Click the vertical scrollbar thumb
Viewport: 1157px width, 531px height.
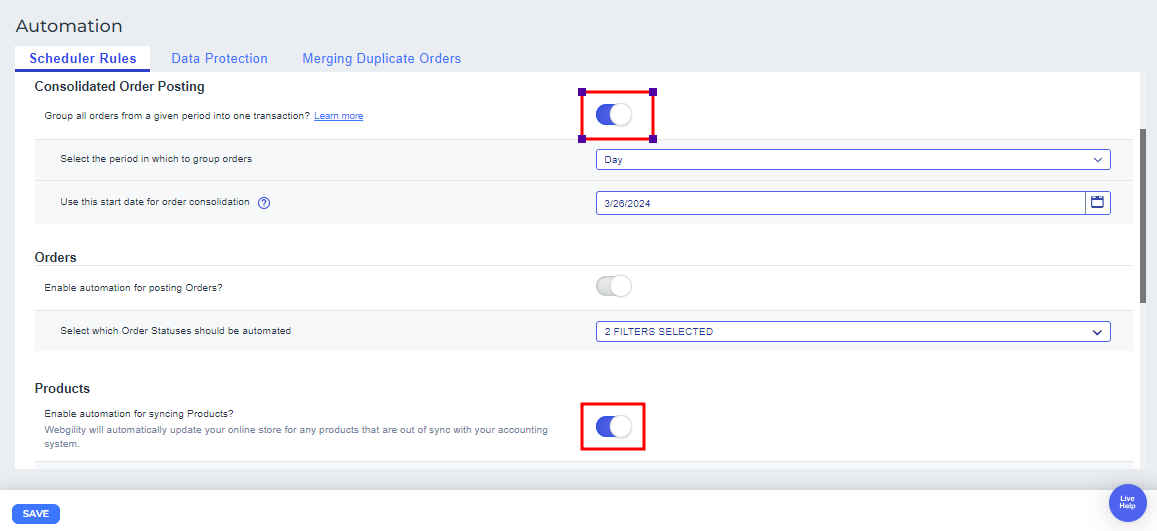click(x=1143, y=215)
